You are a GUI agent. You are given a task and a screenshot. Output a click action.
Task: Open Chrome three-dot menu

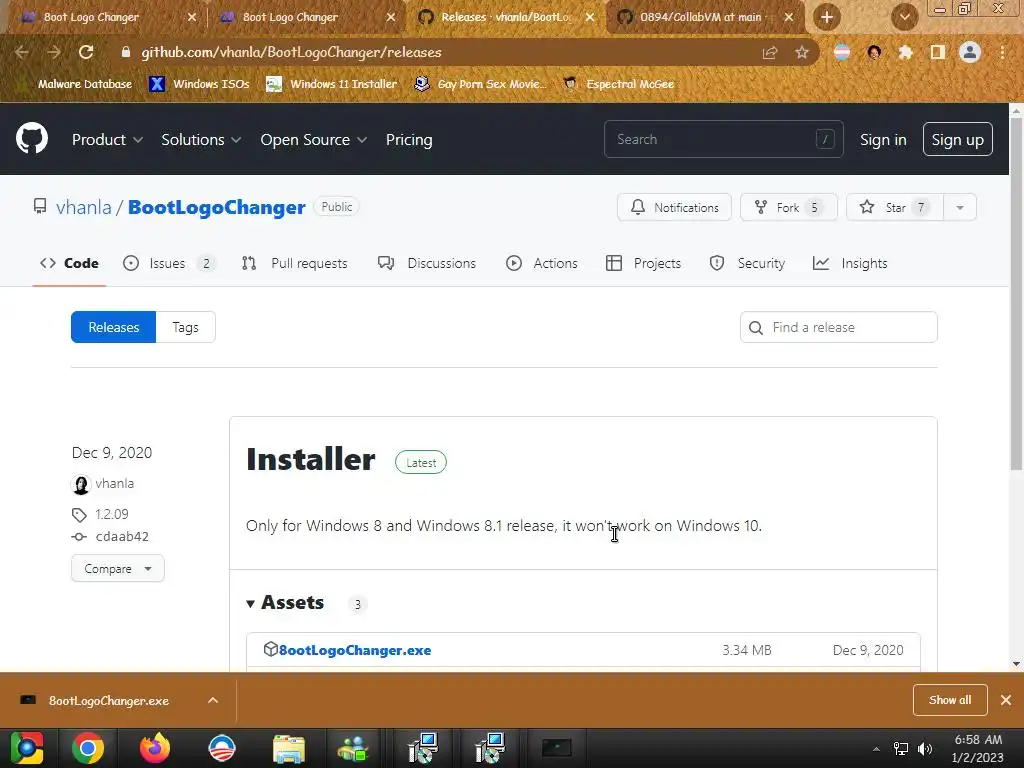tap(1002, 52)
